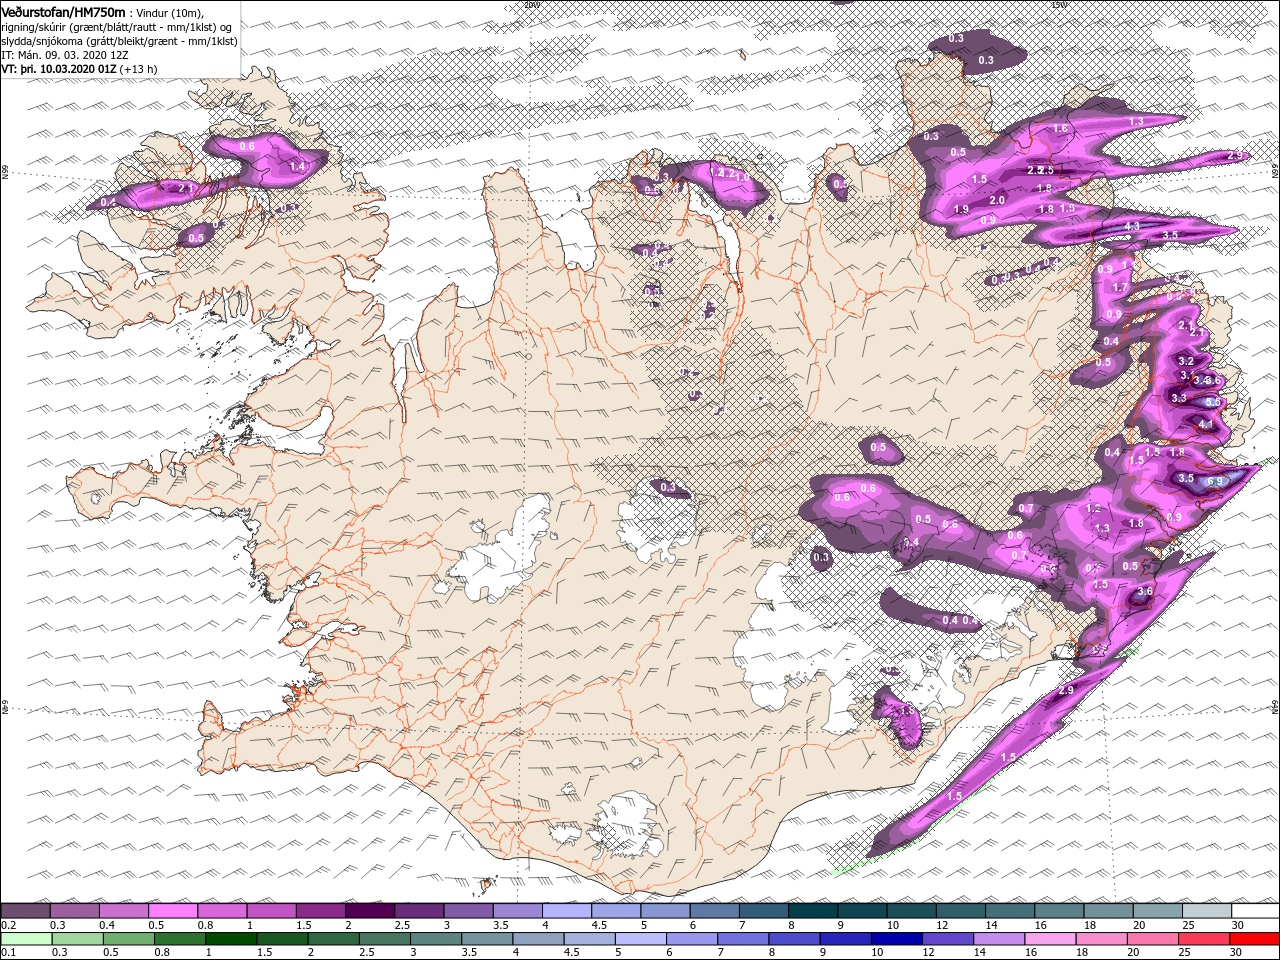Click the 4.3 precipitation value in the northeast

1132,227
